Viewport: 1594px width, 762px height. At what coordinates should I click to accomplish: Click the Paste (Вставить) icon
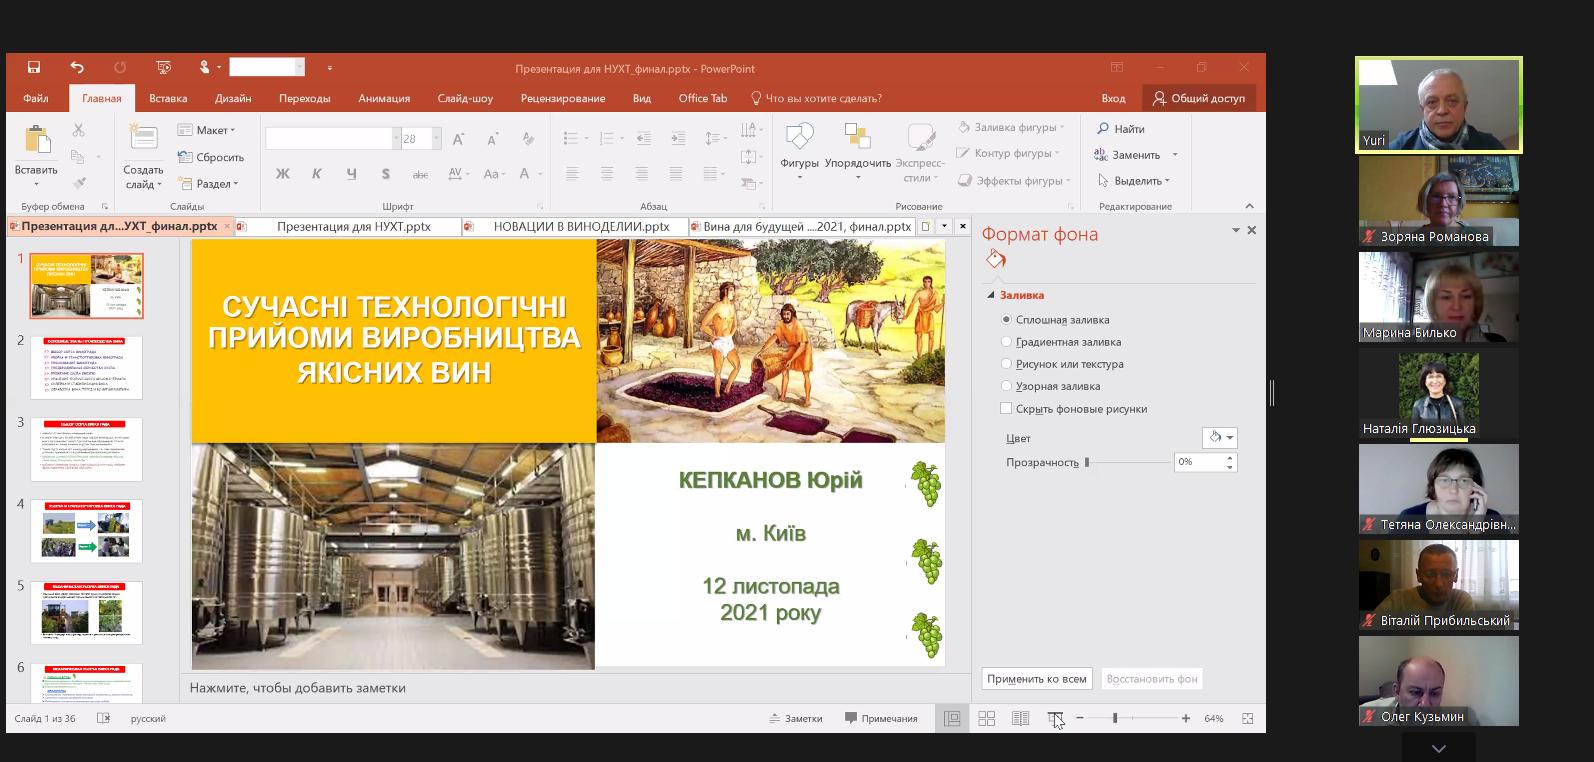coord(37,142)
